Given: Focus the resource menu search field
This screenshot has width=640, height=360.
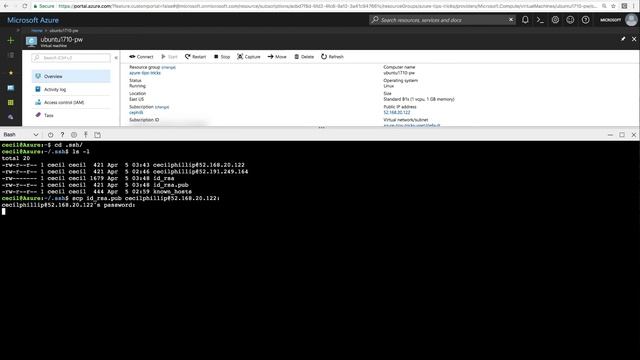Looking at the screenshot, I should click(71, 58).
